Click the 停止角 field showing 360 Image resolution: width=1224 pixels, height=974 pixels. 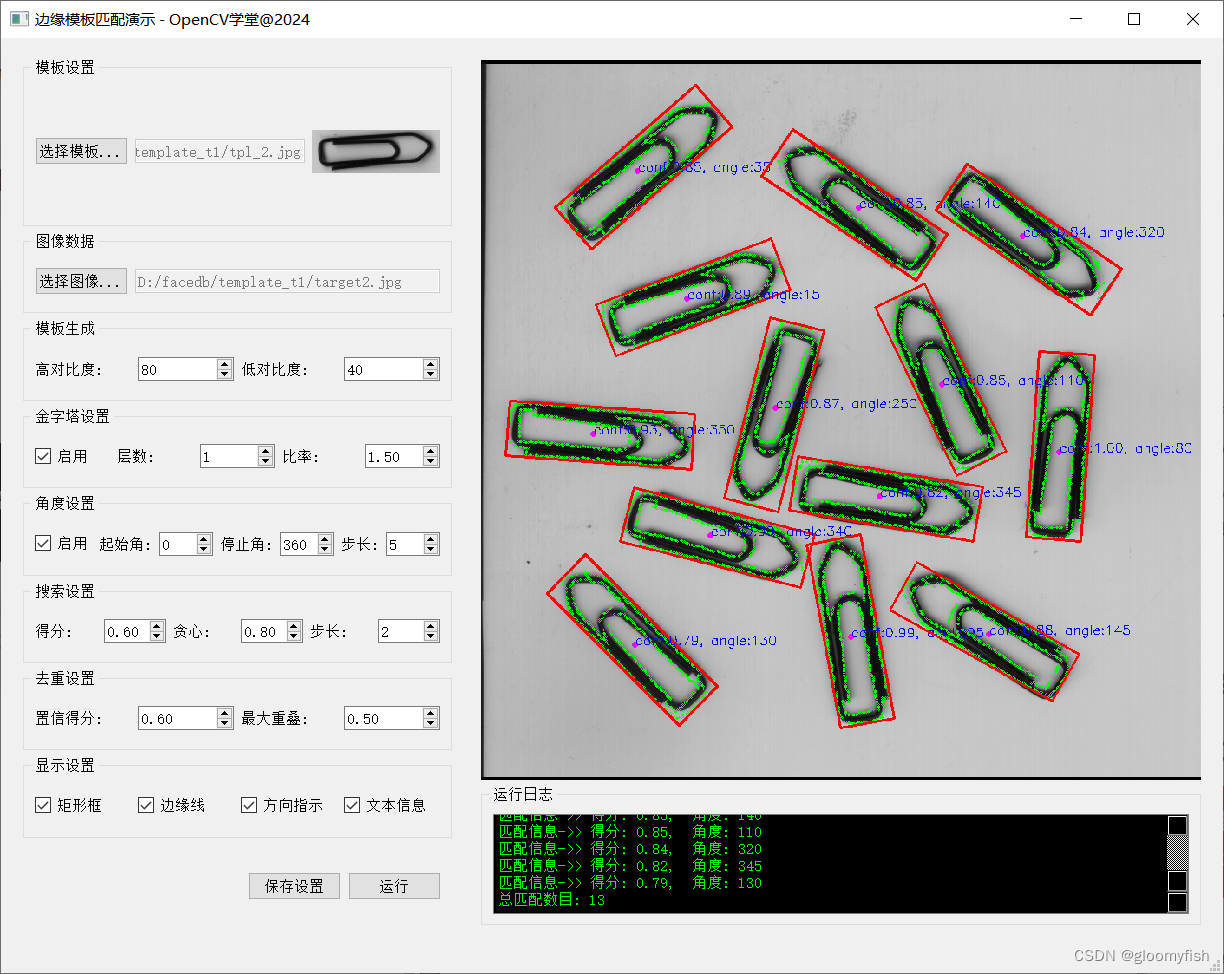click(298, 544)
